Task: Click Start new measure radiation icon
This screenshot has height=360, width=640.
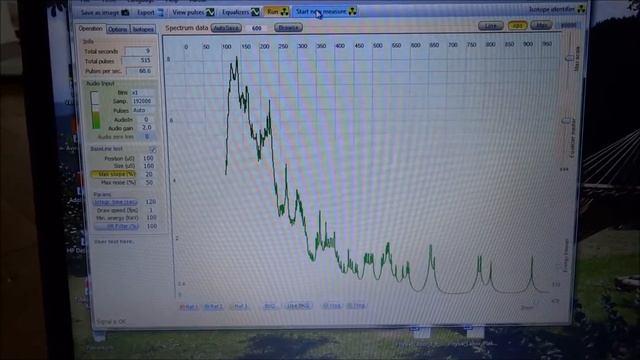Action: click(352, 11)
